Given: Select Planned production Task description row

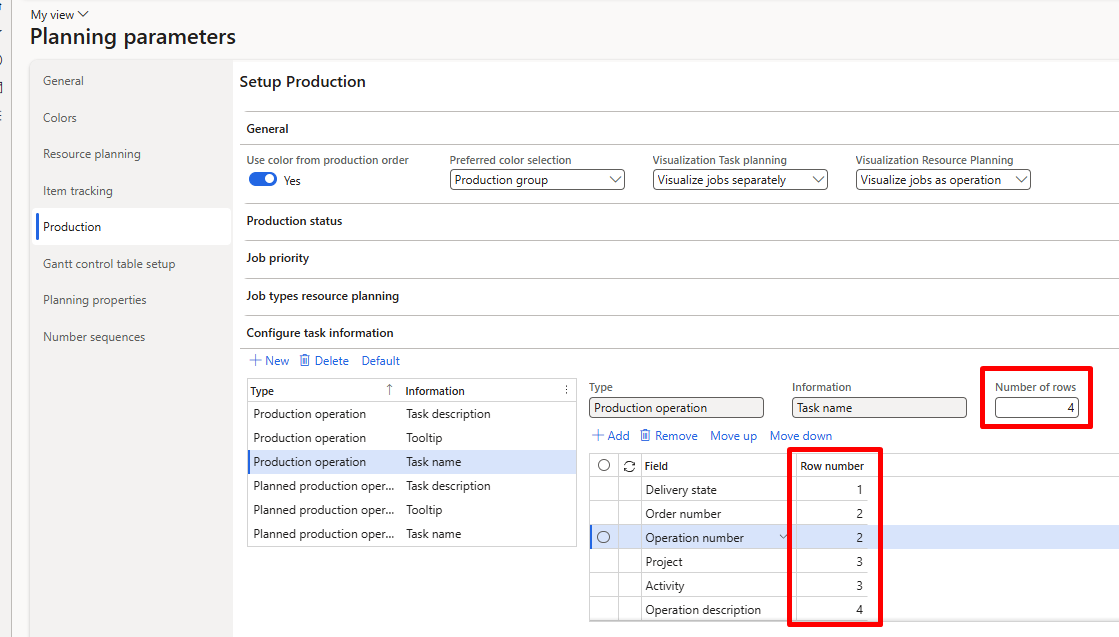Looking at the screenshot, I should click(x=412, y=486).
